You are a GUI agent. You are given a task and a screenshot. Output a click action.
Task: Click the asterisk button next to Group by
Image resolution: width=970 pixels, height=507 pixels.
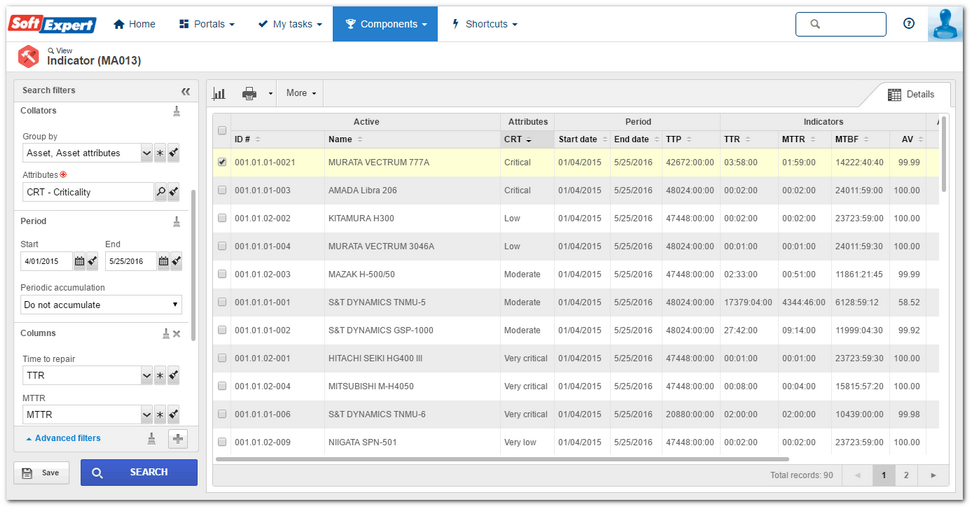pyautogui.click(x=160, y=153)
